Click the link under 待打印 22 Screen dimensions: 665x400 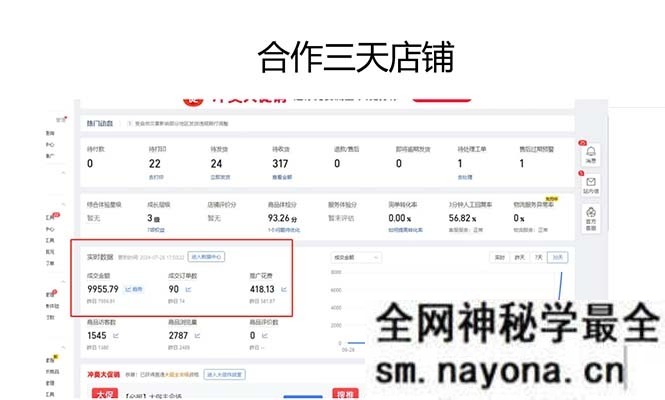pos(156,177)
